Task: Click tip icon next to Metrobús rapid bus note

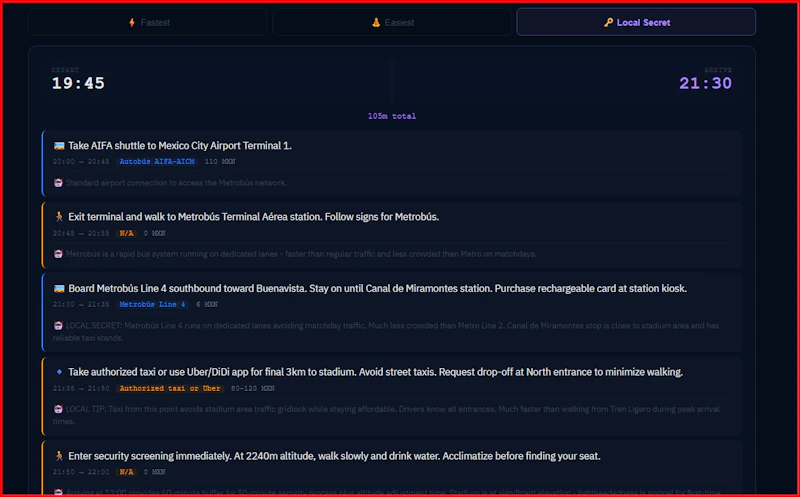Action: tap(58, 254)
